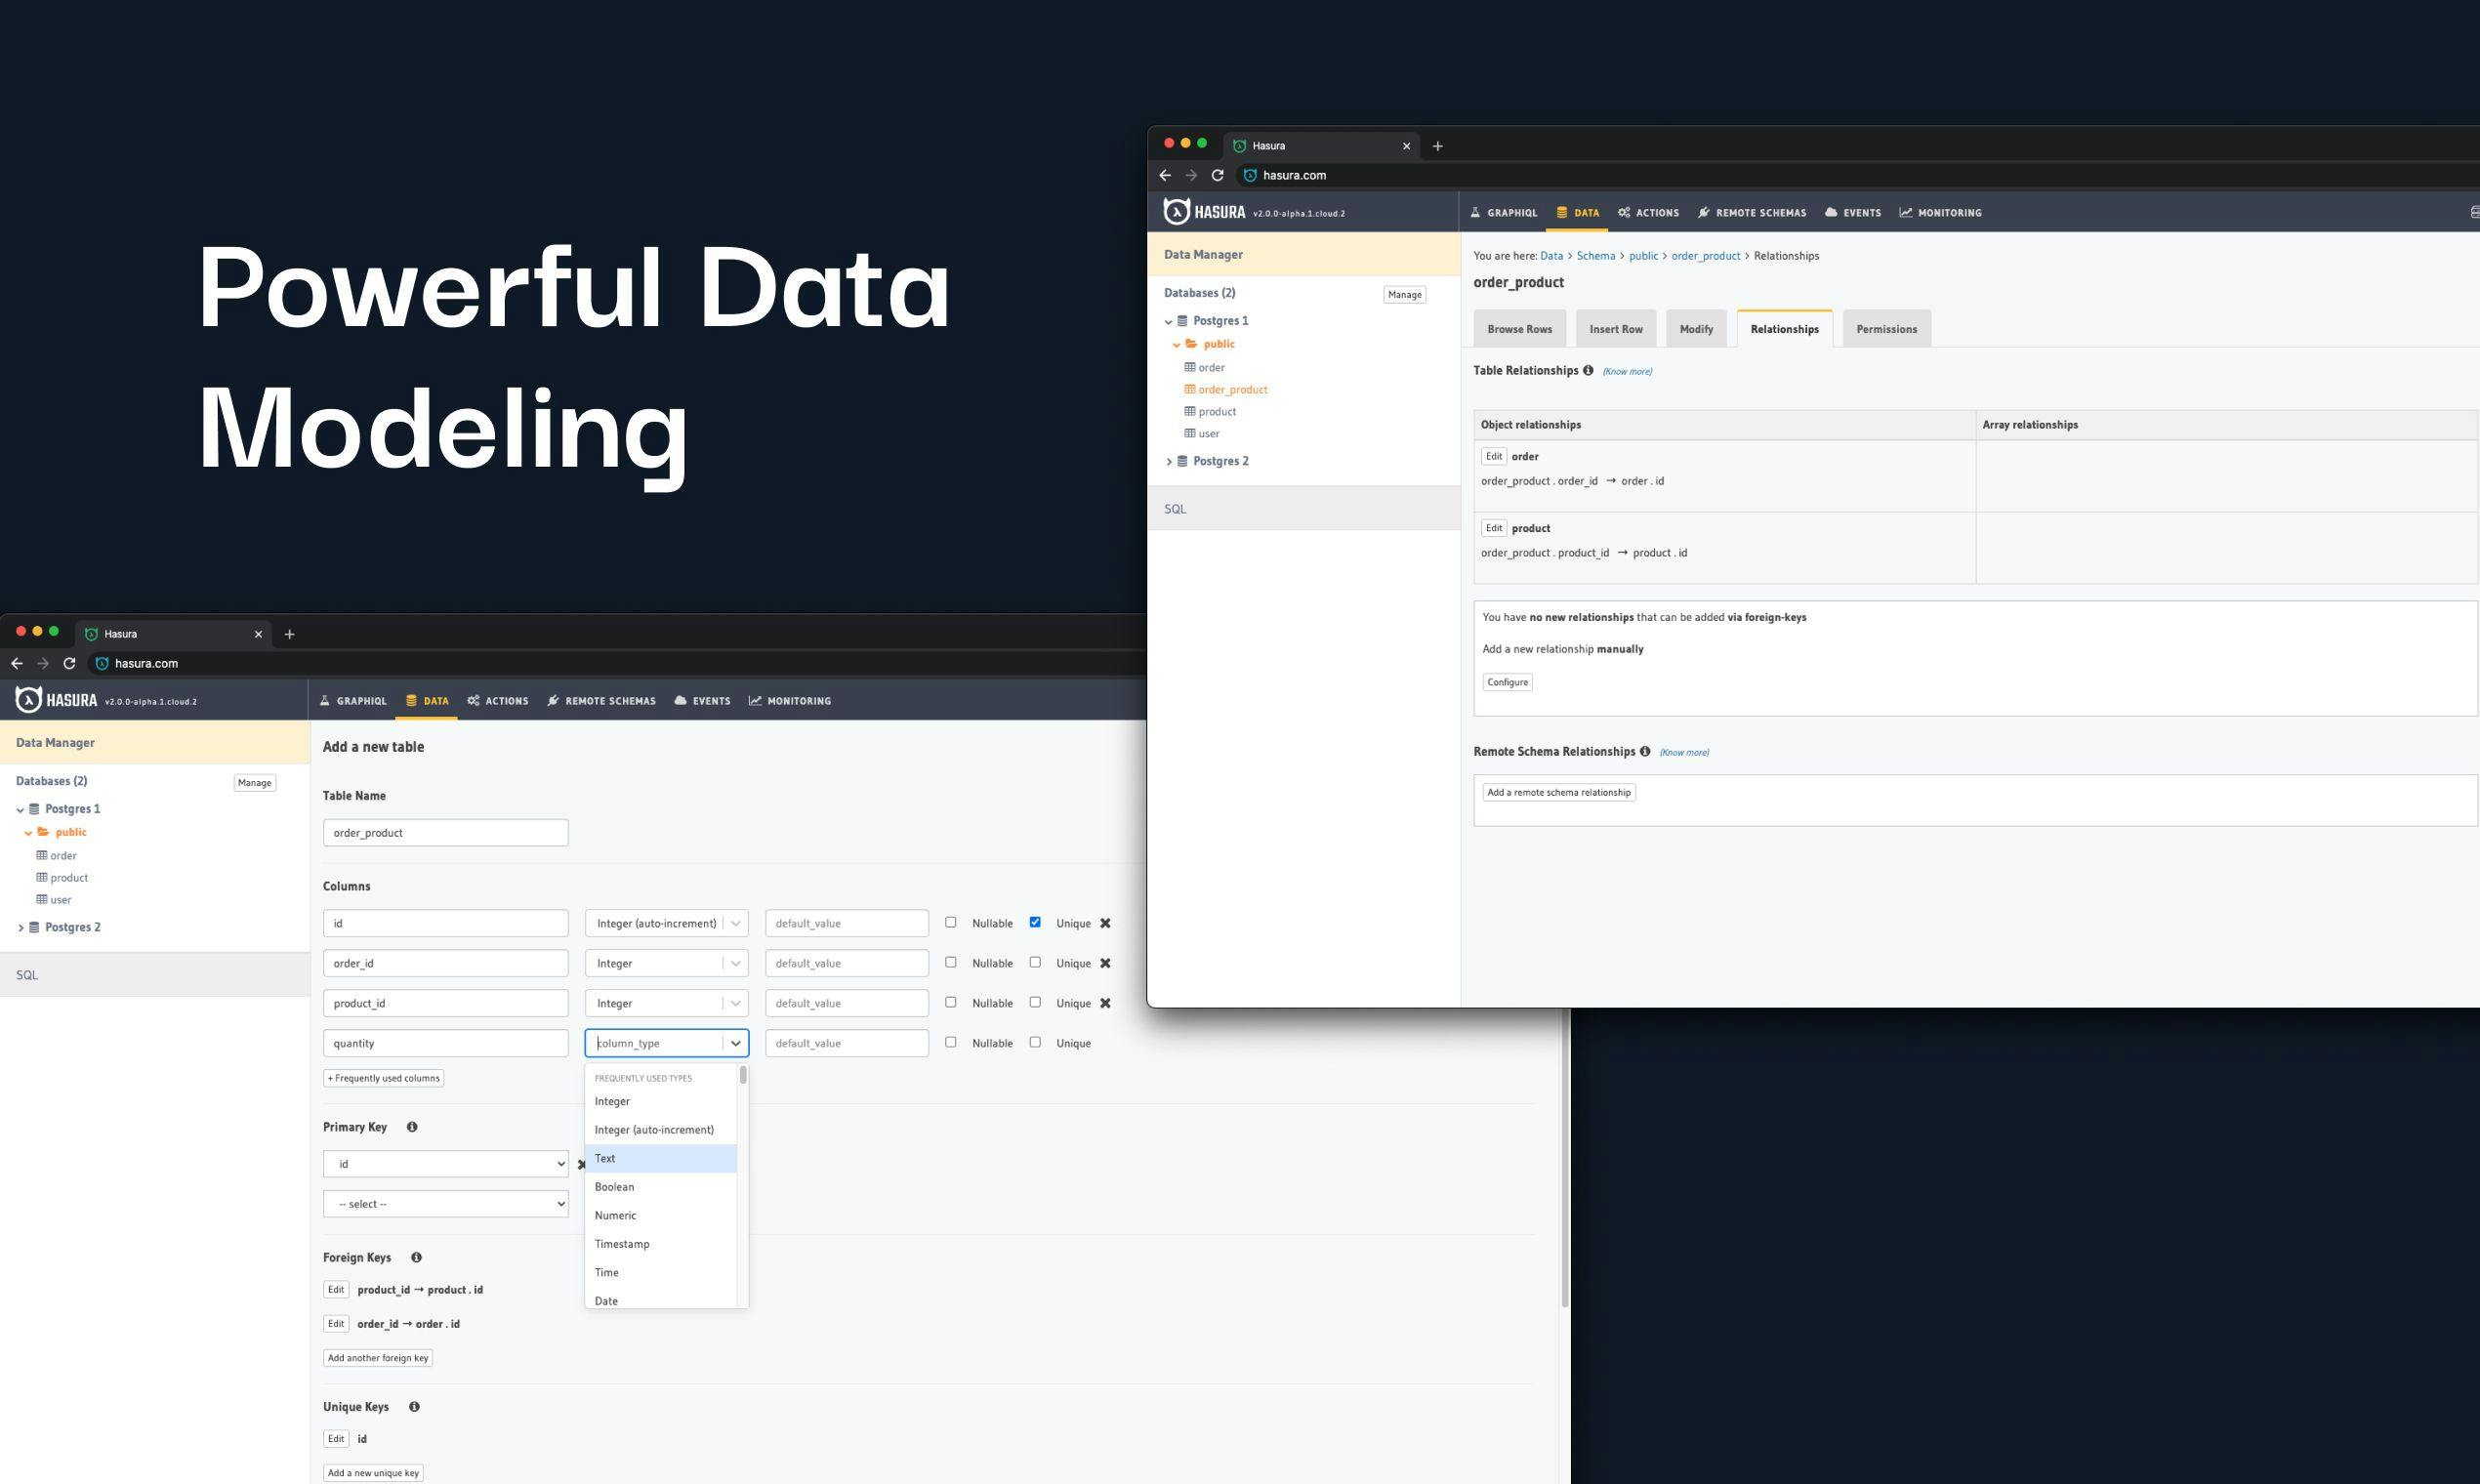The image size is (2480, 1484).
Task: Click the Unique Keys info icon
Action: pos(414,1407)
